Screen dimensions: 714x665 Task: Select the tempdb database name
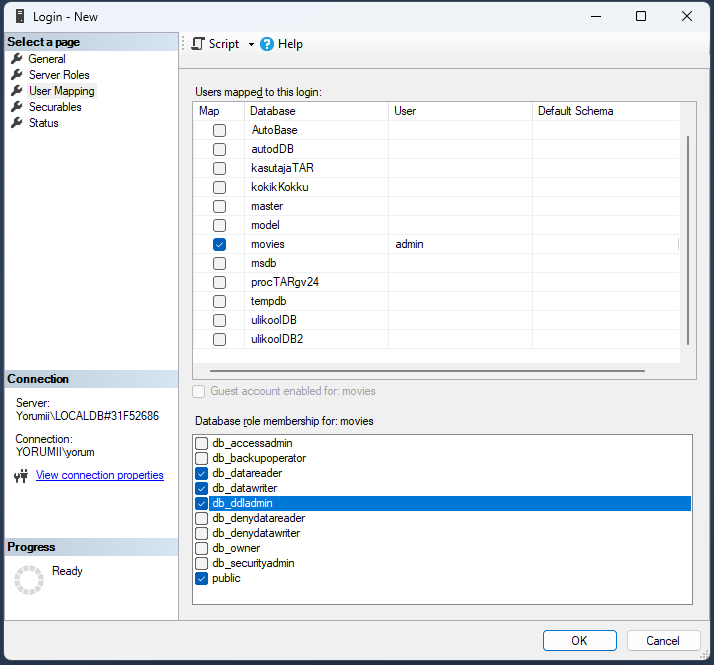coord(269,301)
